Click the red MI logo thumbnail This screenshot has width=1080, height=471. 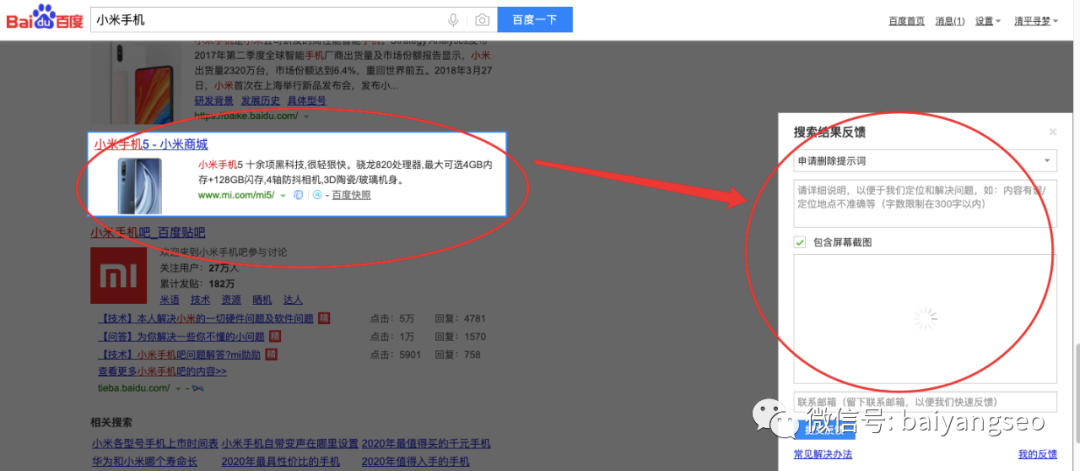tap(118, 276)
